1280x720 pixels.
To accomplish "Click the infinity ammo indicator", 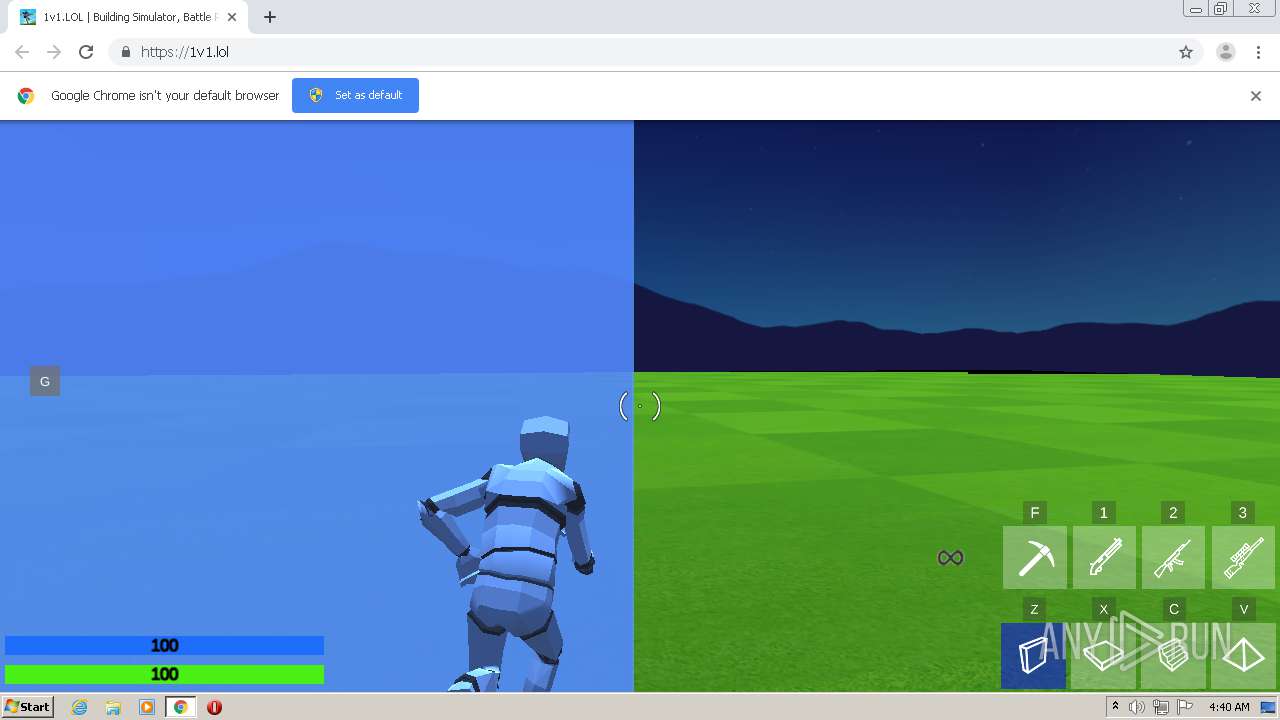I will pos(950,558).
